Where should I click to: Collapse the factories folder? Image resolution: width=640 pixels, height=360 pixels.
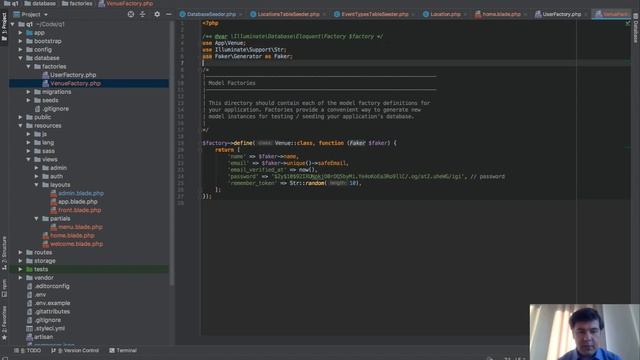pyautogui.click(x=29, y=67)
